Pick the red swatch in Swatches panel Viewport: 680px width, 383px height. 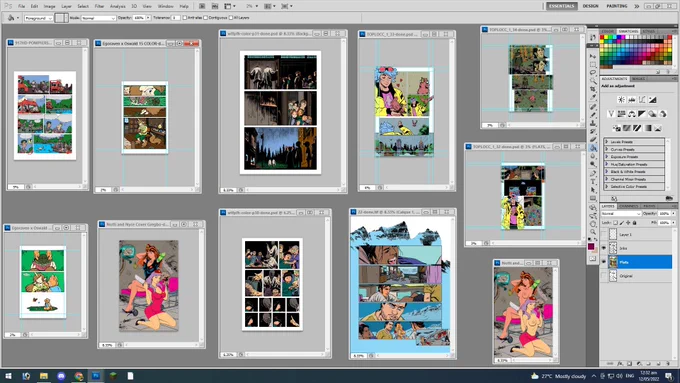(602, 38)
